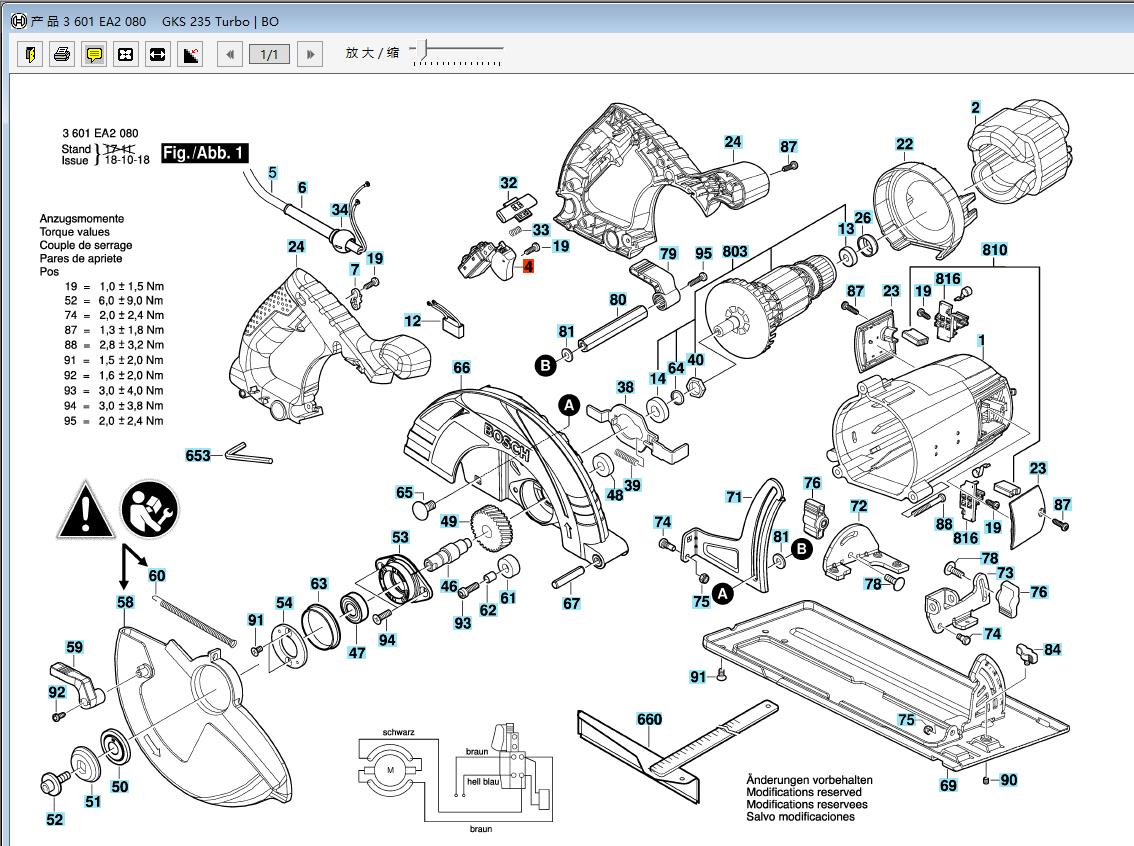Click part number 7 label

pyautogui.click(x=355, y=269)
